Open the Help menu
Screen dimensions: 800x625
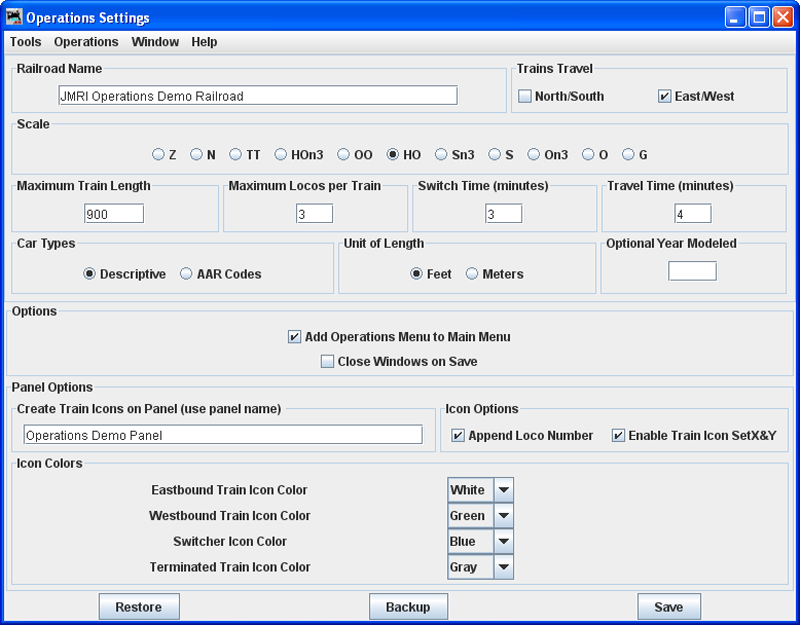[204, 42]
